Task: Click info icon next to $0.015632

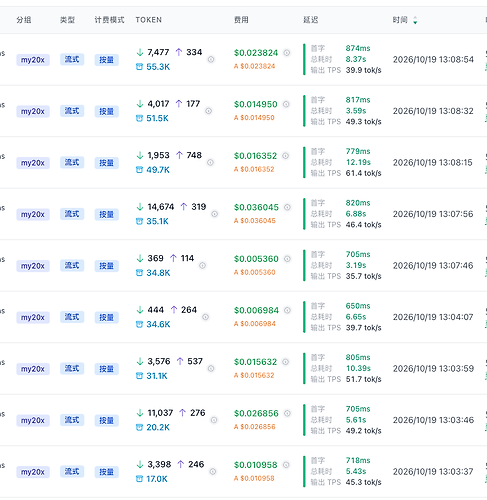Action: point(286,362)
